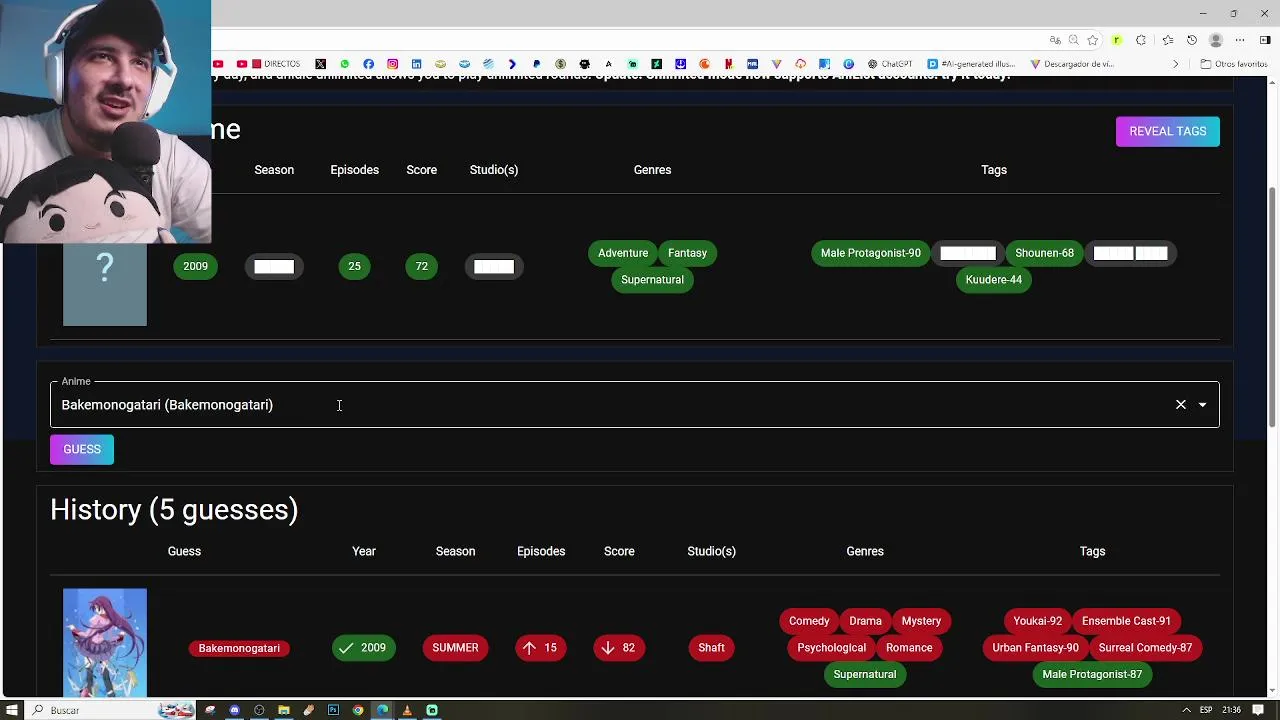Click the red Bakemonogatari guess chip
This screenshot has width=1280, height=720.
pyautogui.click(x=239, y=648)
